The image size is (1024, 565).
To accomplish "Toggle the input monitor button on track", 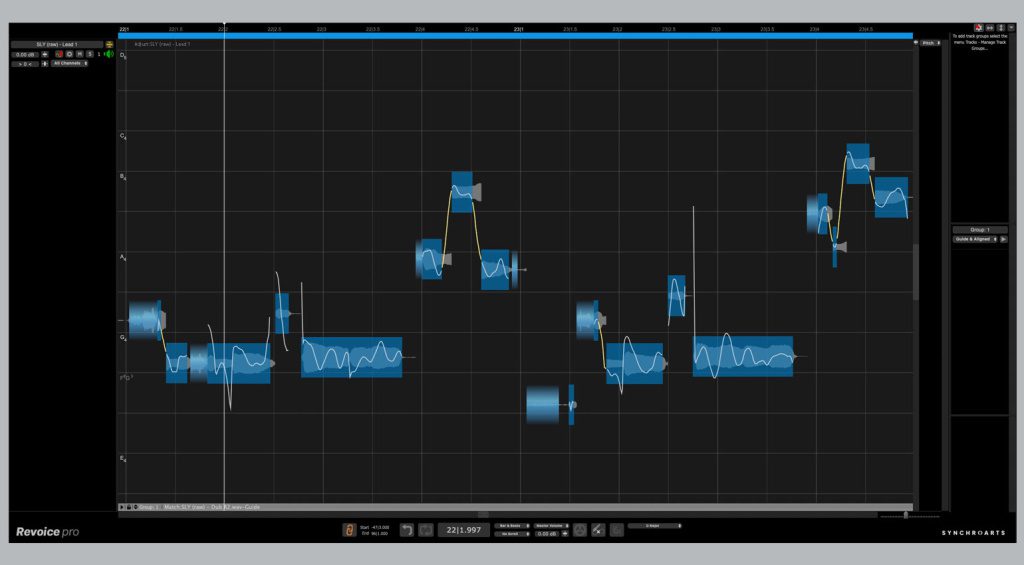I will pyautogui.click(x=69, y=54).
